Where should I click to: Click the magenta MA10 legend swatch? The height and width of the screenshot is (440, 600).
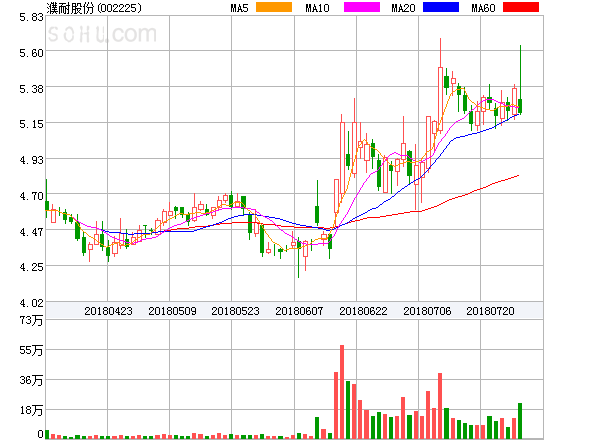[x=362, y=7]
